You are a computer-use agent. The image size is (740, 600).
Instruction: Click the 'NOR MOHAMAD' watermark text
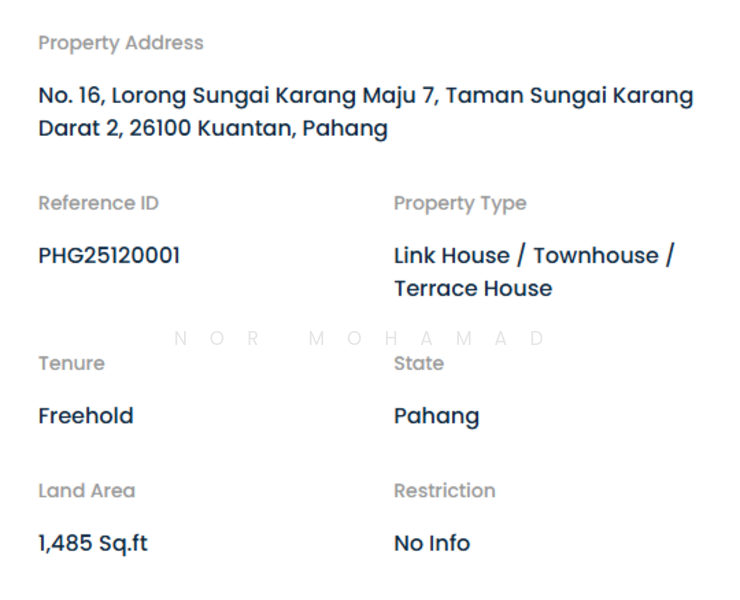click(360, 338)
